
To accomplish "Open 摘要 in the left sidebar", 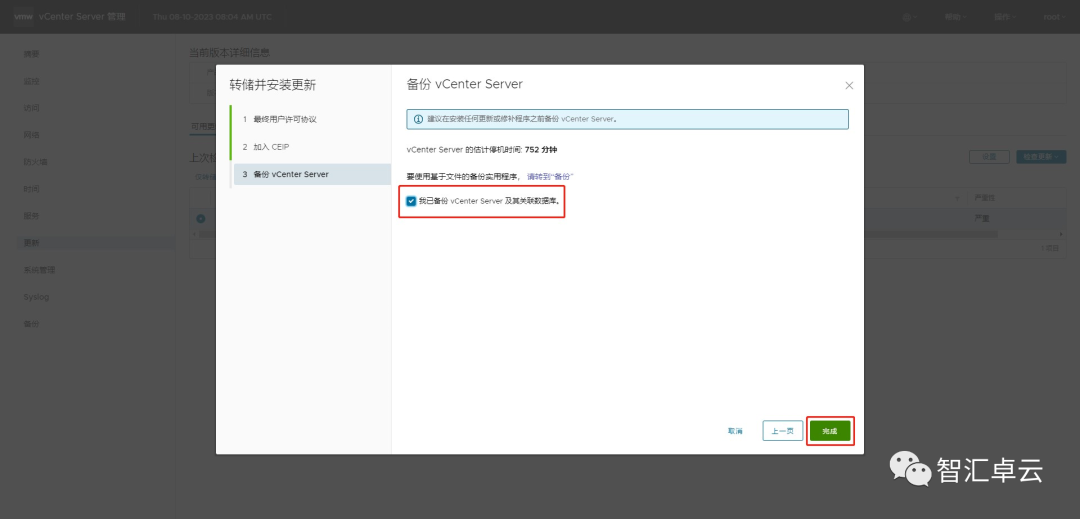I will [32, 54].
